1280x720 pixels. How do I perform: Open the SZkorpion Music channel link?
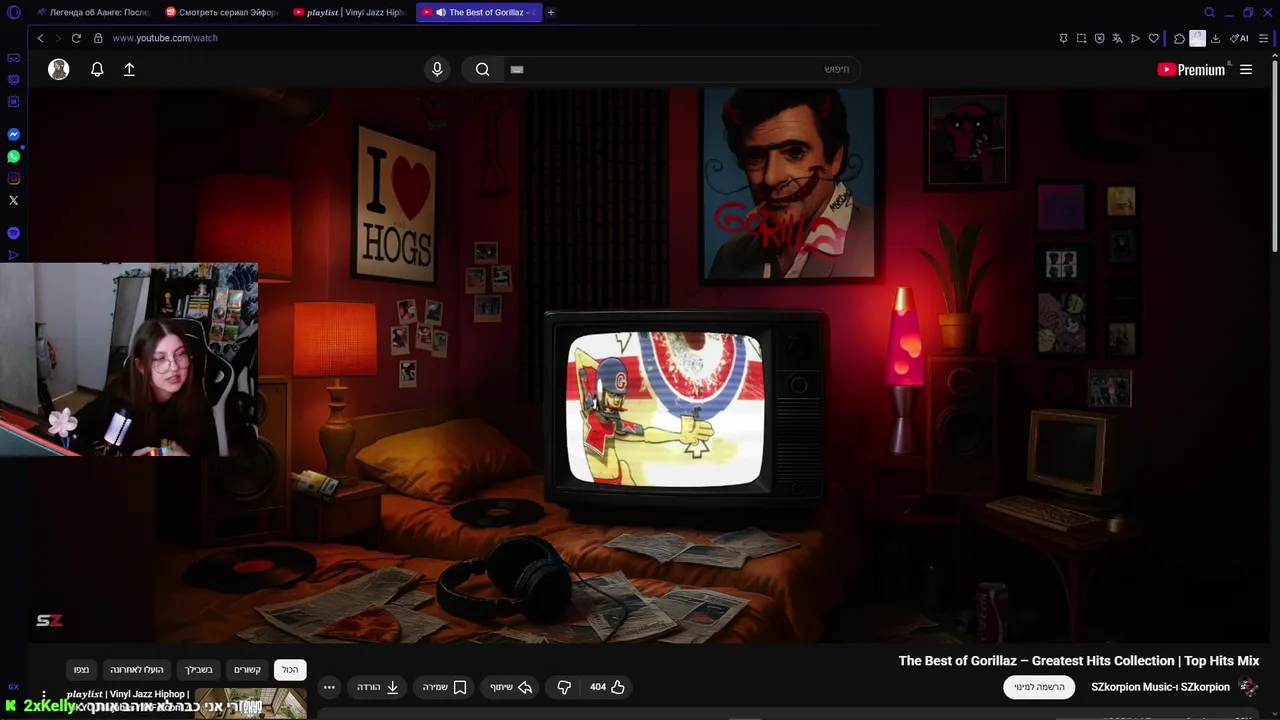[1160, 687]
